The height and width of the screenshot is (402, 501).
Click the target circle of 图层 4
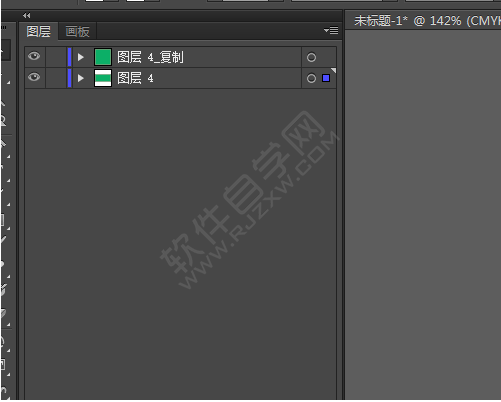tap(311, 78)
